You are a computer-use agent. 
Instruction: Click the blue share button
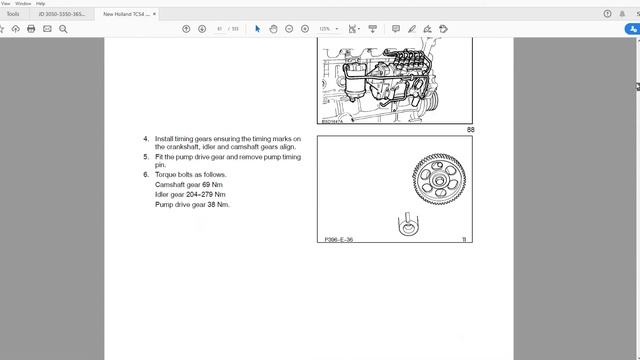click(x=633, y=29)
